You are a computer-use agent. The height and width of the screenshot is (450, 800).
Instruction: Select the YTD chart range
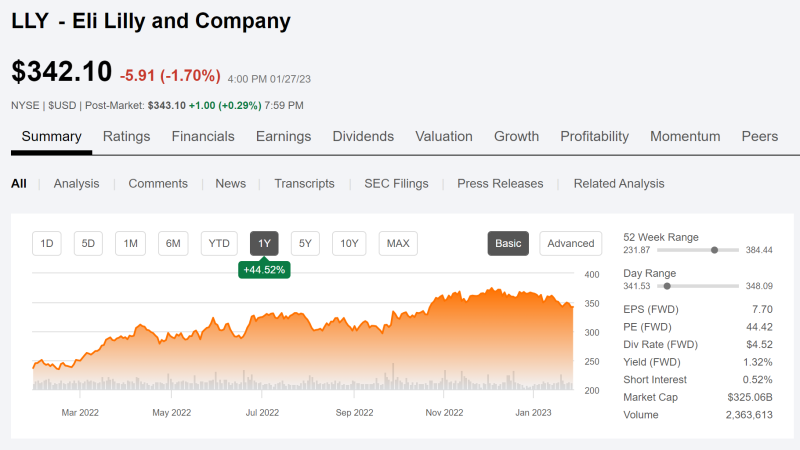pos(219,243)
